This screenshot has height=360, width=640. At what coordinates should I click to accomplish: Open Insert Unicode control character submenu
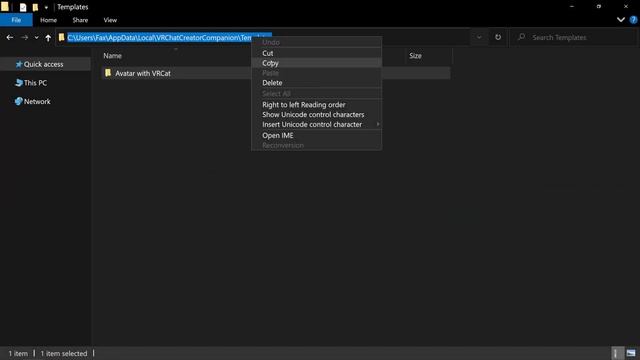pos(316,124)
